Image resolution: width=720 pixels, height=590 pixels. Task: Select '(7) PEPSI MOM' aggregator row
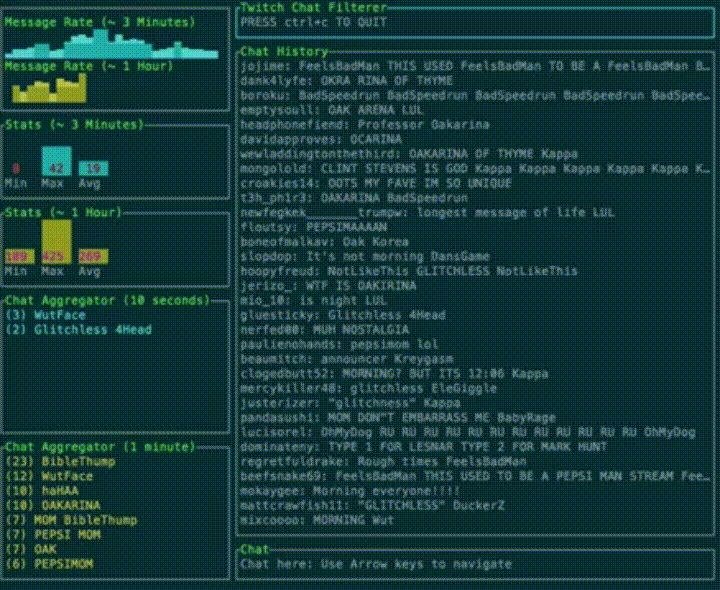[x=53, y=535]
